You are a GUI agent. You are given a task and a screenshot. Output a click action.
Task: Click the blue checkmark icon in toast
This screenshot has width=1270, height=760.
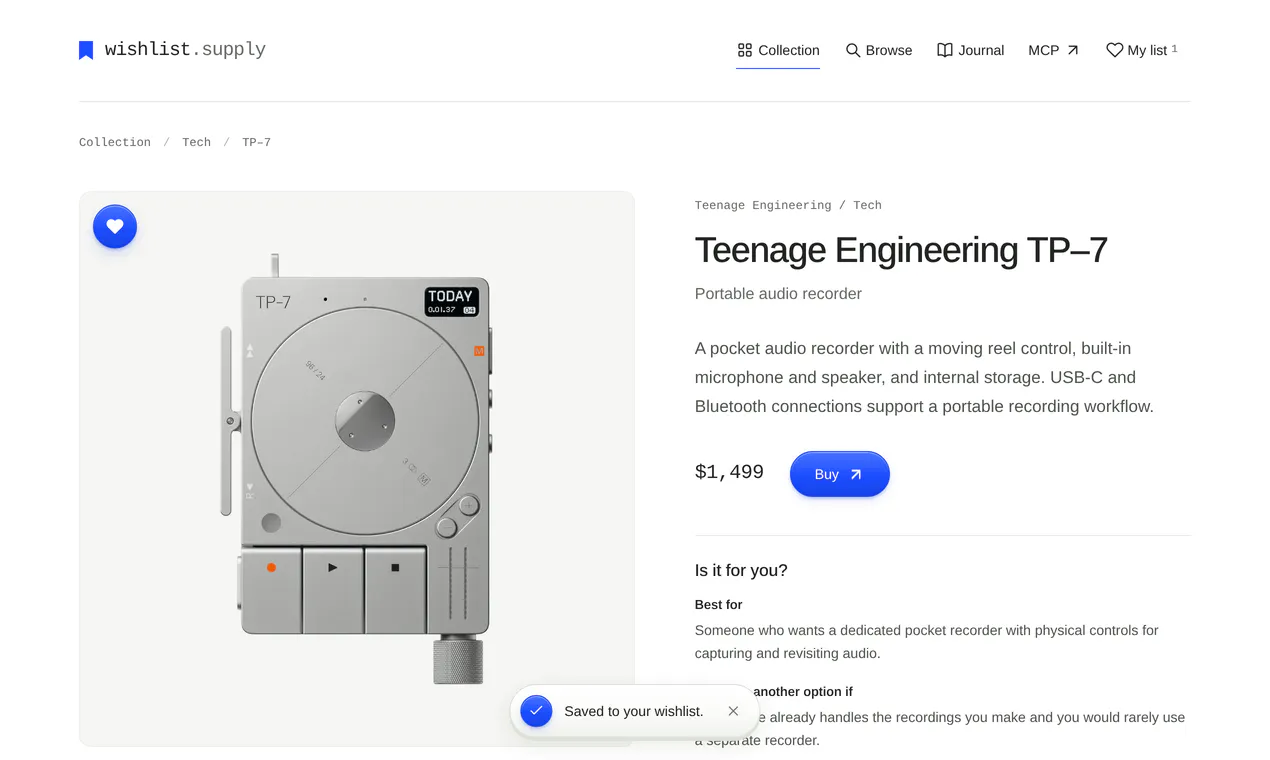point(536,711)
